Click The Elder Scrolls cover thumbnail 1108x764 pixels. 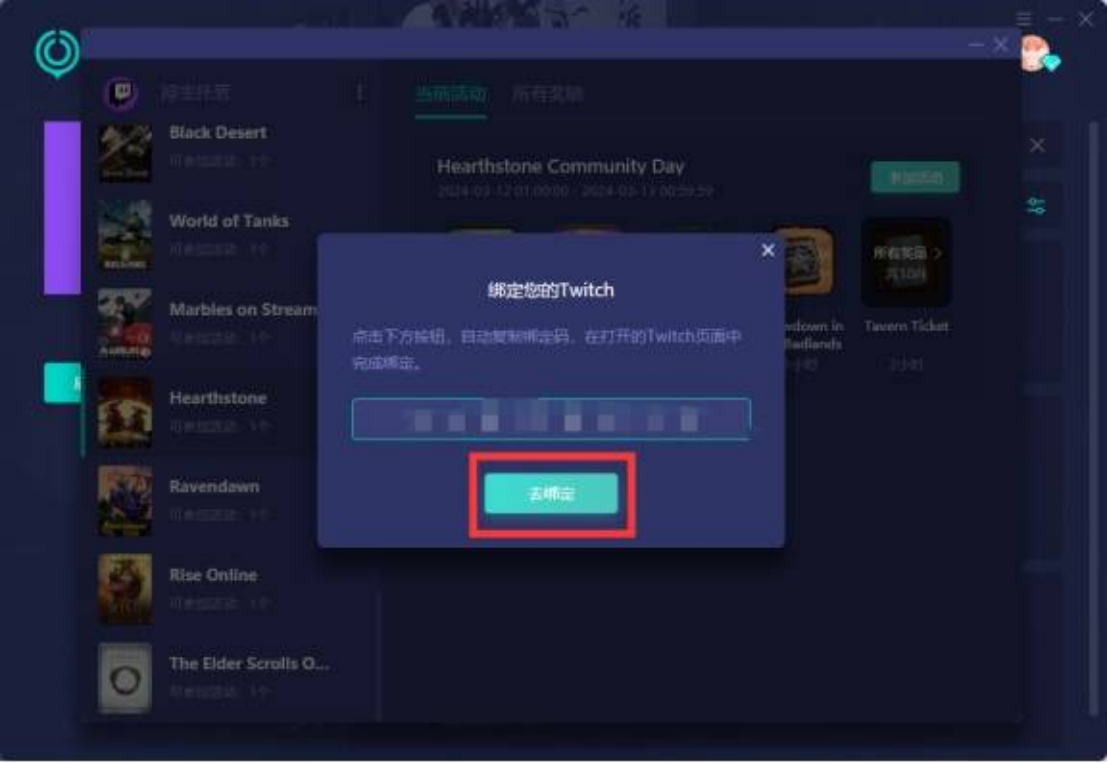click(x=125, y=678)
